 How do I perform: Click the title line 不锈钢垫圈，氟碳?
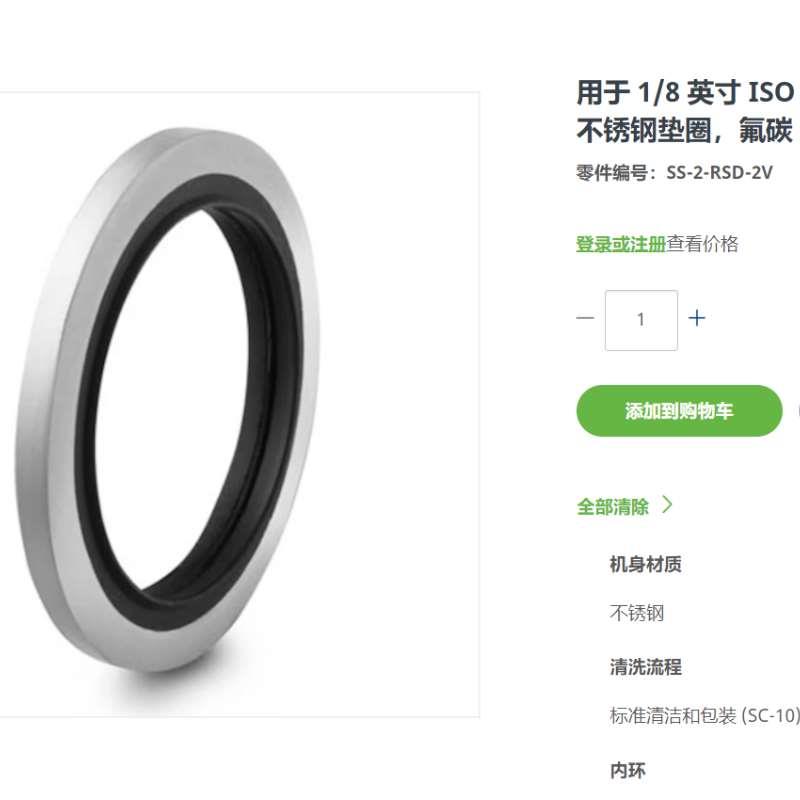click(685, 131)
